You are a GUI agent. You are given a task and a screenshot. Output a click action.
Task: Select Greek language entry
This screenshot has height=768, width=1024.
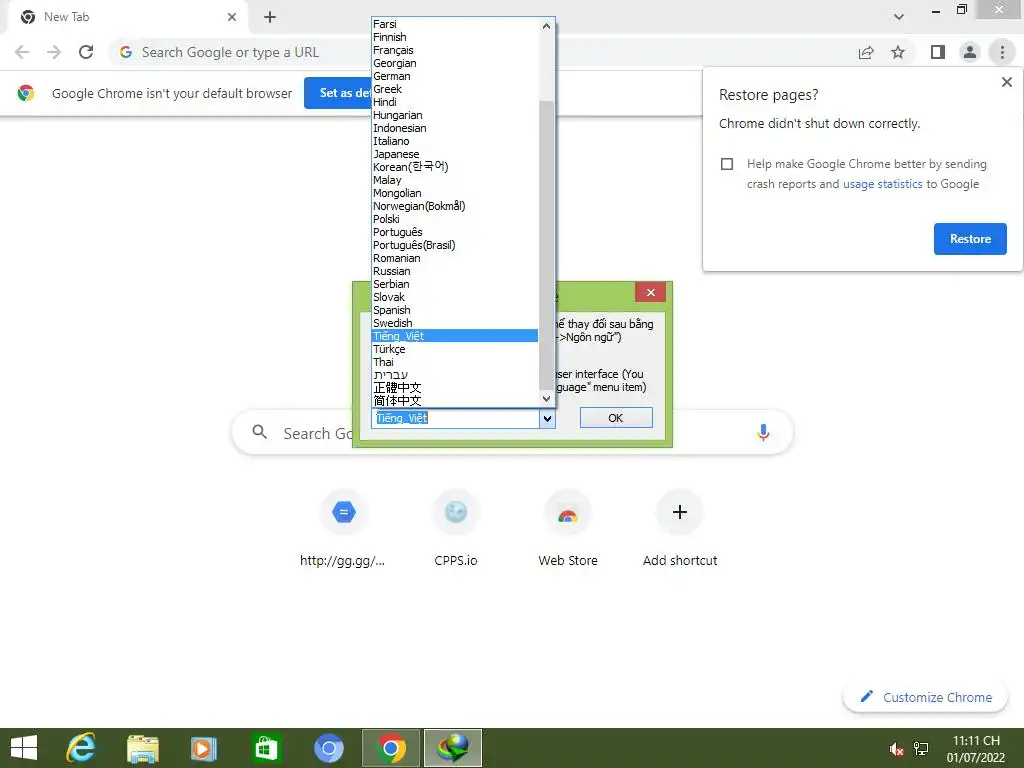tap(455, 89)
